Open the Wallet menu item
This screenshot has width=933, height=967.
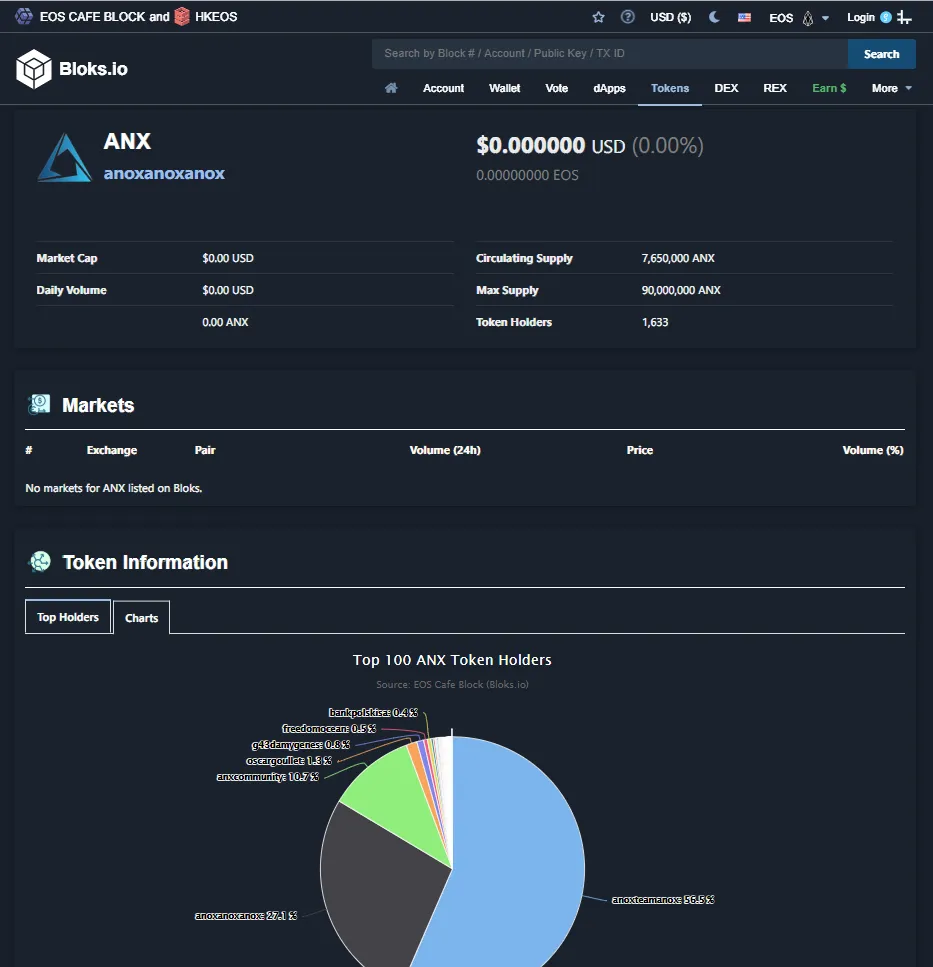[x=504, y=88]
